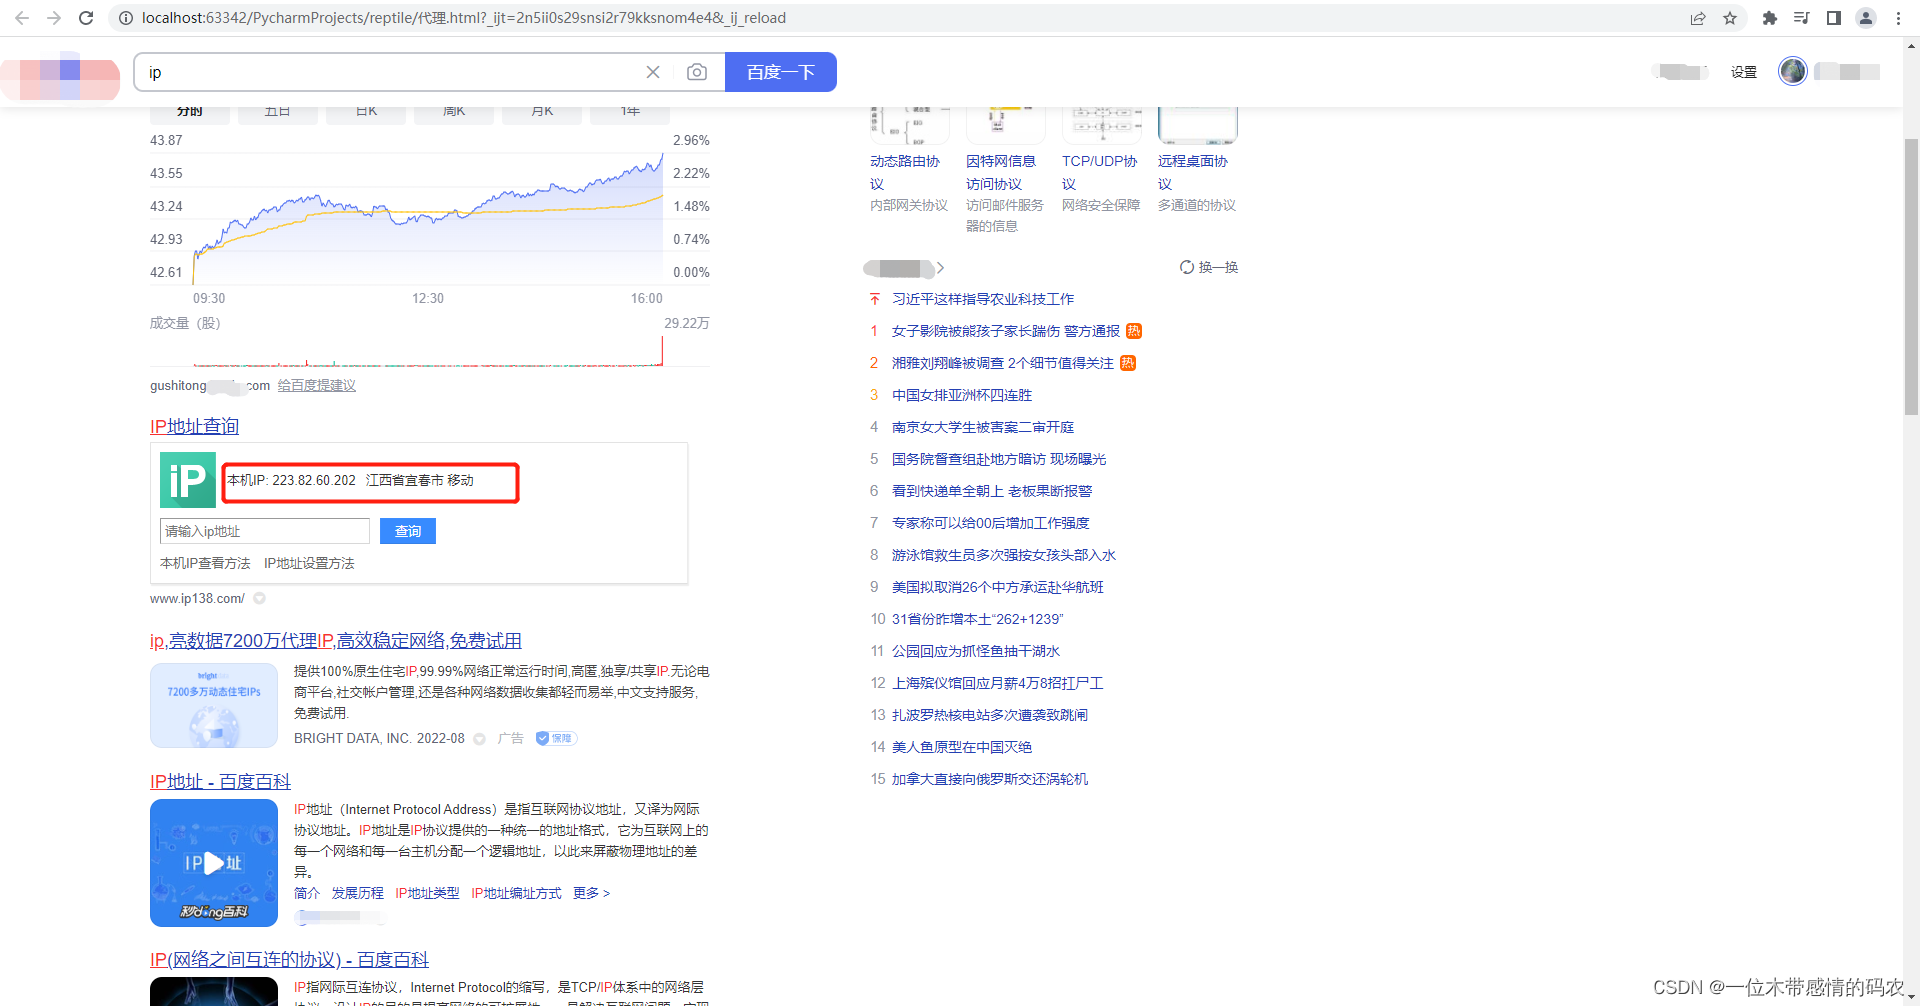Open the 本机IP查看方法 link
Image resolution: width=1920 pixels, height=1006 pixels.
205,563
